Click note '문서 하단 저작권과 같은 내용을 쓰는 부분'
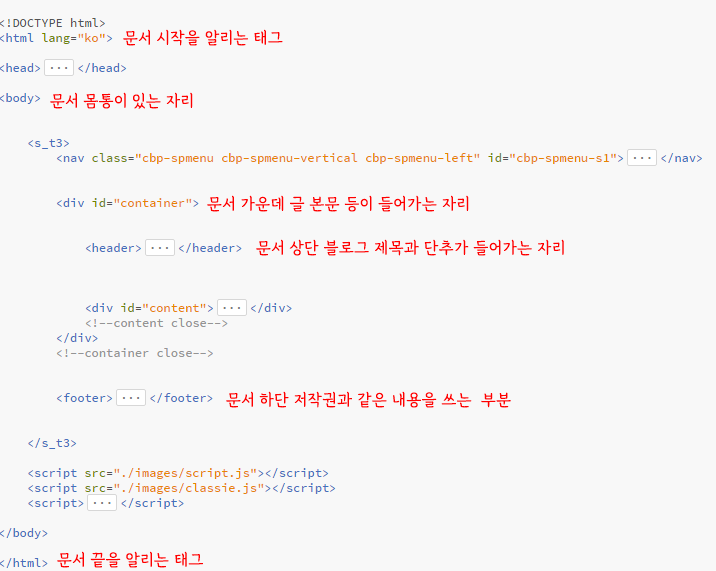716x571 pixels. 368,400
